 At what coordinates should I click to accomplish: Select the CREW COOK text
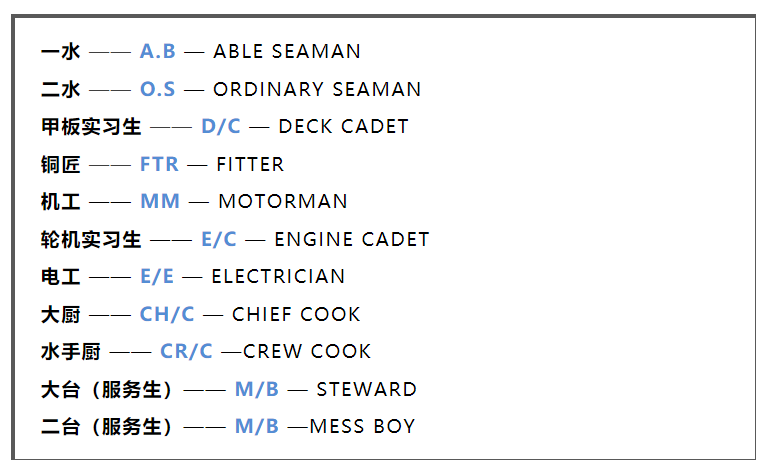[x=307, y=351]
